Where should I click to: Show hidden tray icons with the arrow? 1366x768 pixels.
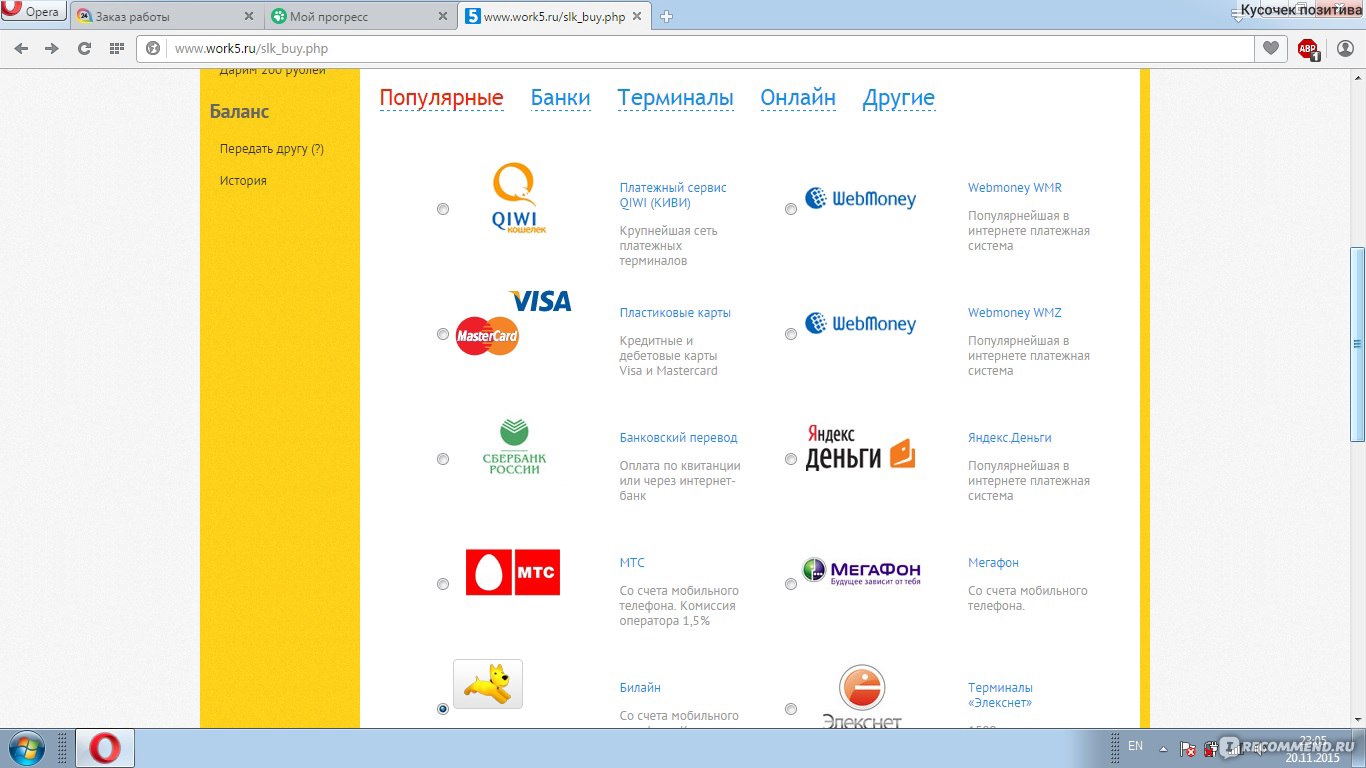pos(1163,747)
